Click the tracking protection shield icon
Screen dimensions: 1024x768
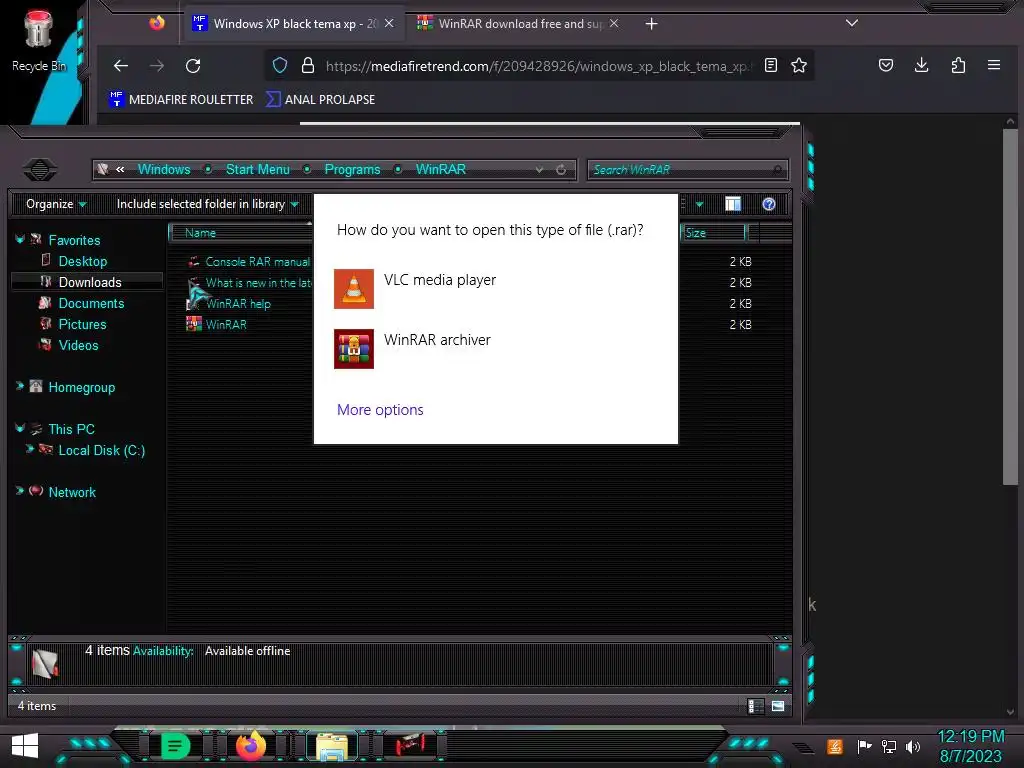coord(280,65)
